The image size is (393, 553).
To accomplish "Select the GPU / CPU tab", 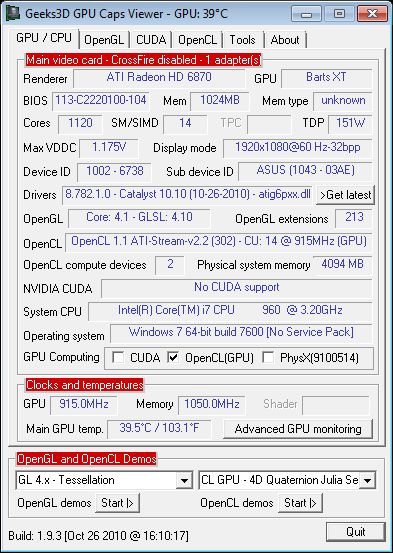I will (44, 38).
